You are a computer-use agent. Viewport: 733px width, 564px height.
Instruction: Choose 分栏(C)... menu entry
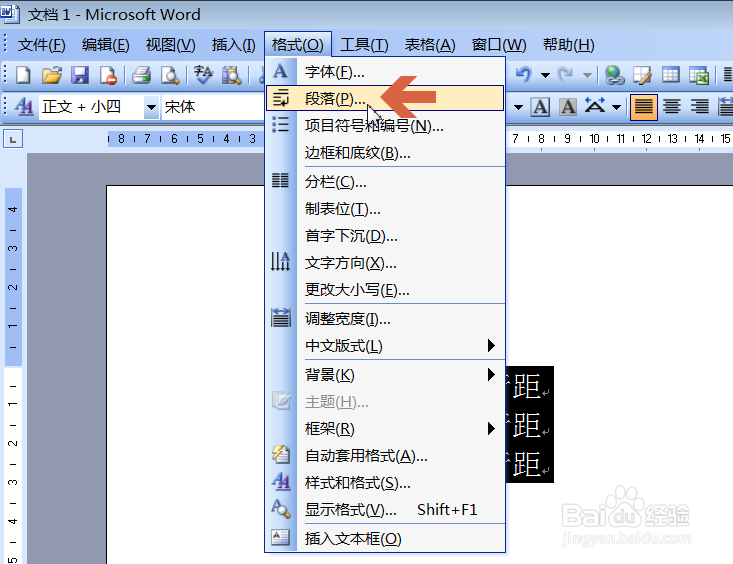coord(385,181)
